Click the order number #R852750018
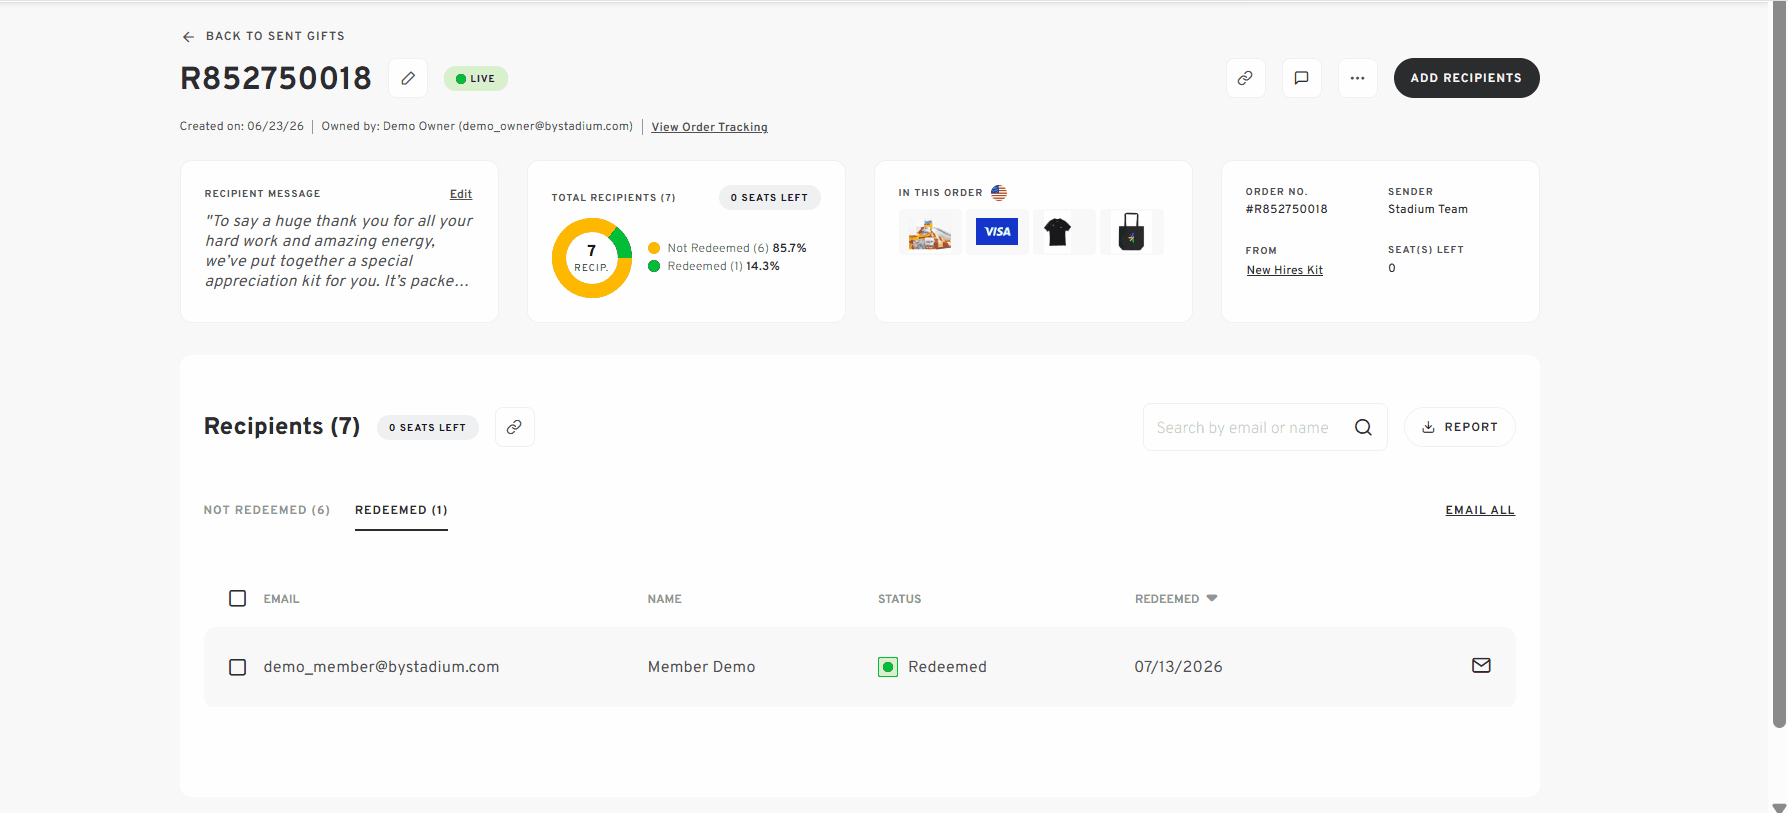The width and height of the screenshot is (1788, 813). coord(1286,209)
